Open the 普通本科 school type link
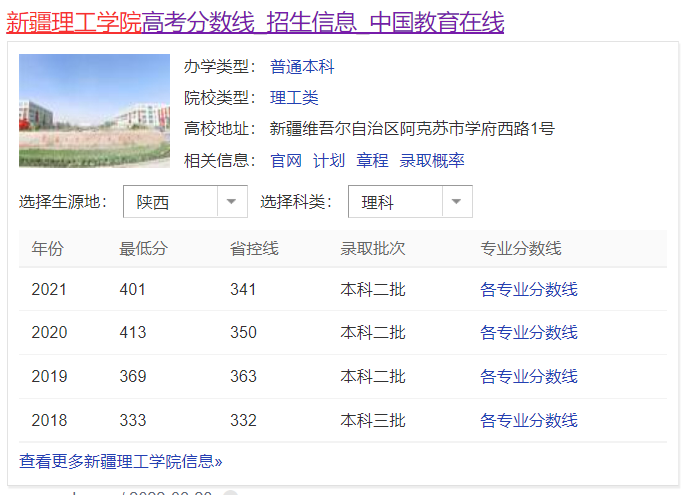The width and height of the screenshot is (690, 495). tap(302, 67)
